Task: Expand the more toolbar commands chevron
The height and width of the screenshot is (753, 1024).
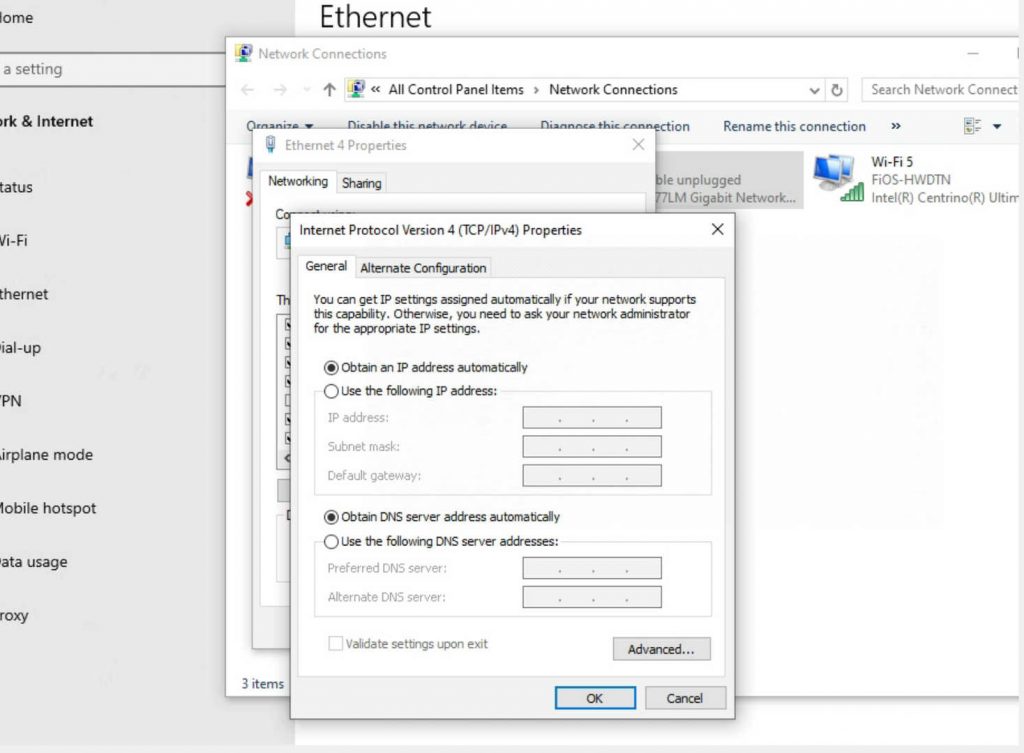Action: [896, 125]
